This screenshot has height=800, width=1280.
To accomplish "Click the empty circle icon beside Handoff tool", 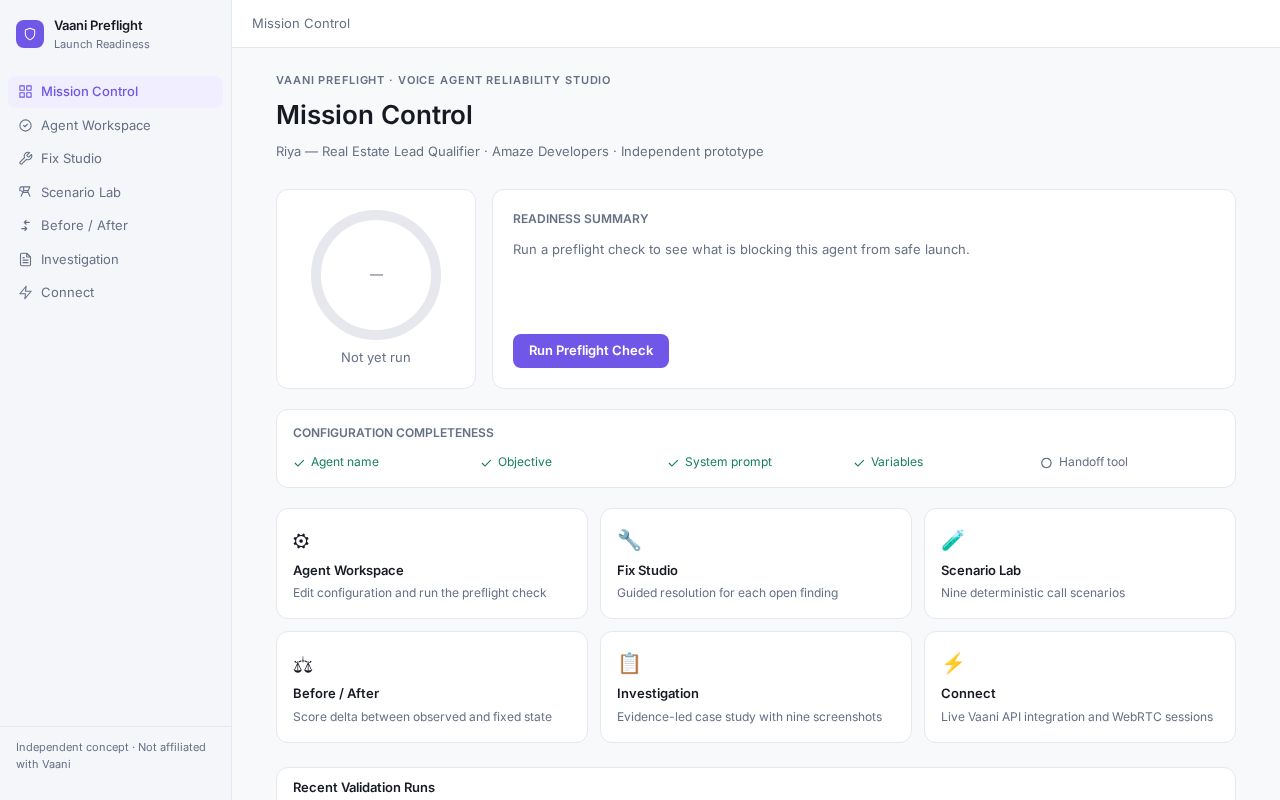I will click(x=1046, y=463).
